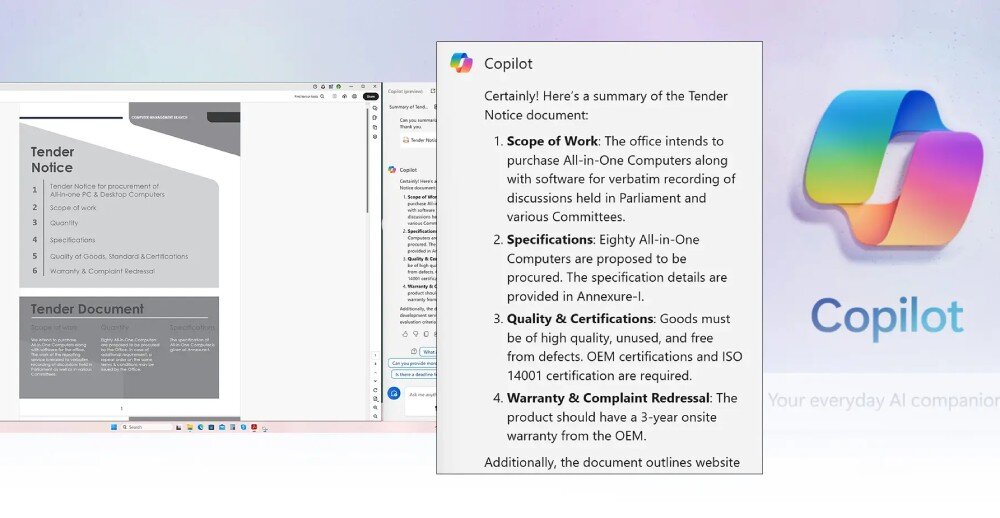Click 'Warranty & Complaint Redressal' list entry
Screen dimensions: 1000x518
pyautogui.click(x=102, y=271)
